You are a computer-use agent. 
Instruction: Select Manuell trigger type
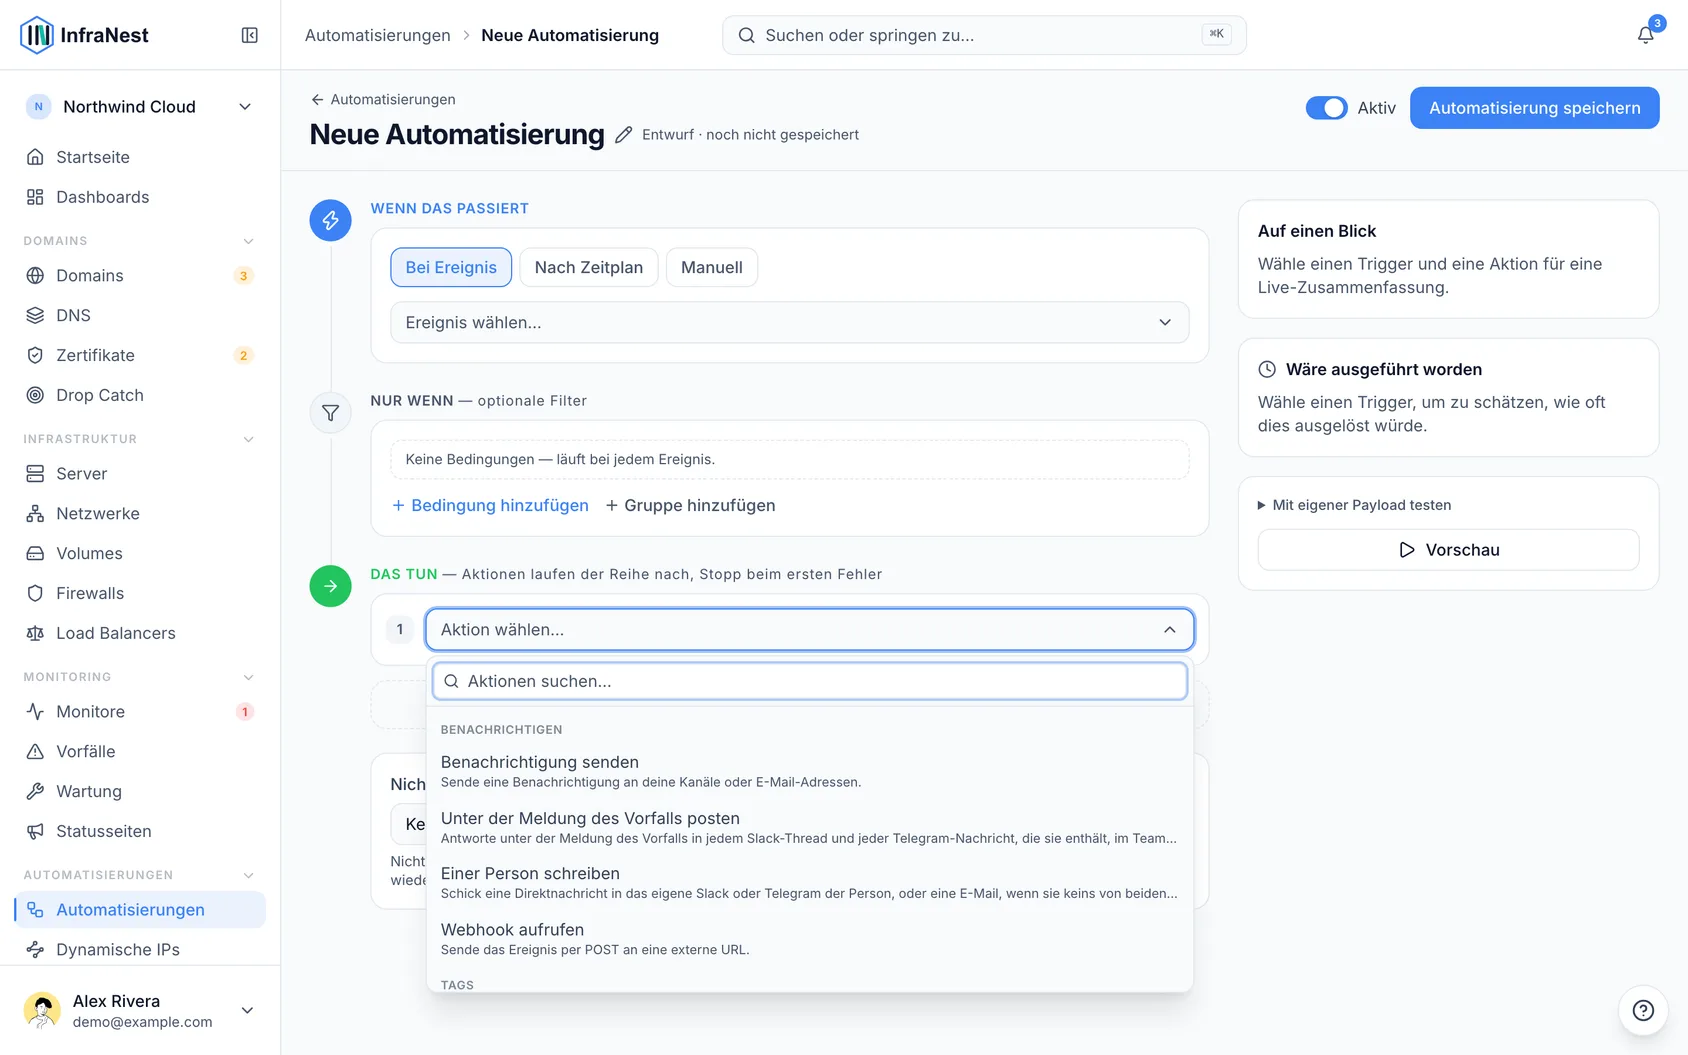pos(712,267)
